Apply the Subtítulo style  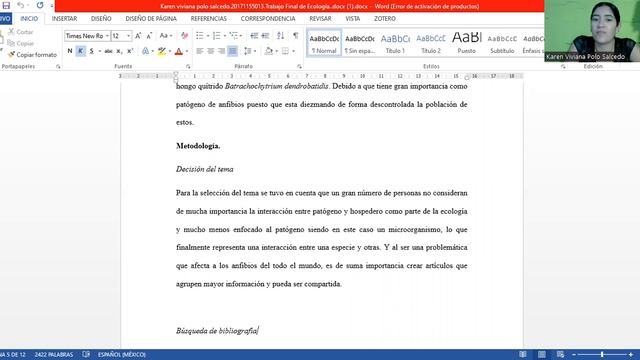click(x=502, y=43)
